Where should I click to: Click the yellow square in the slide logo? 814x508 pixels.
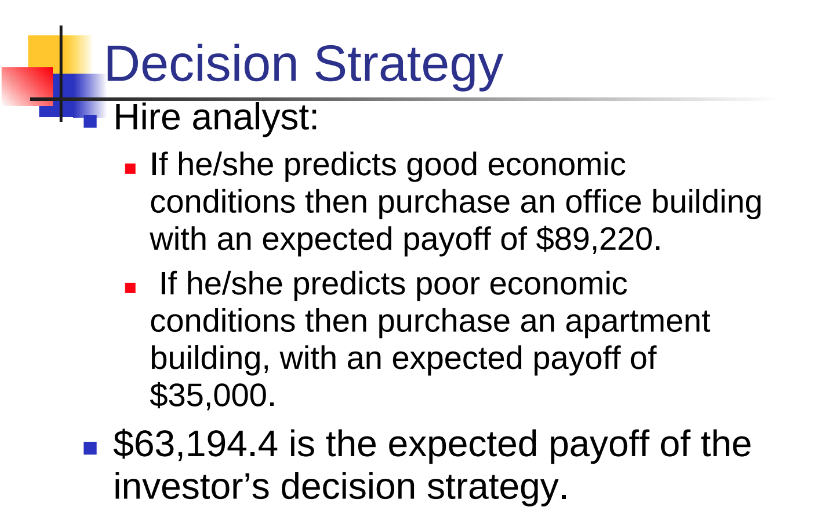58,54
